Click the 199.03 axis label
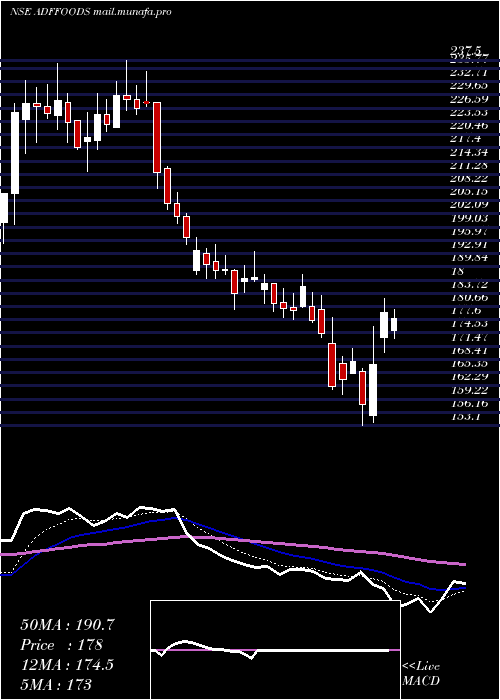Viewport: 500px width, 700px height. click(469, 218)
